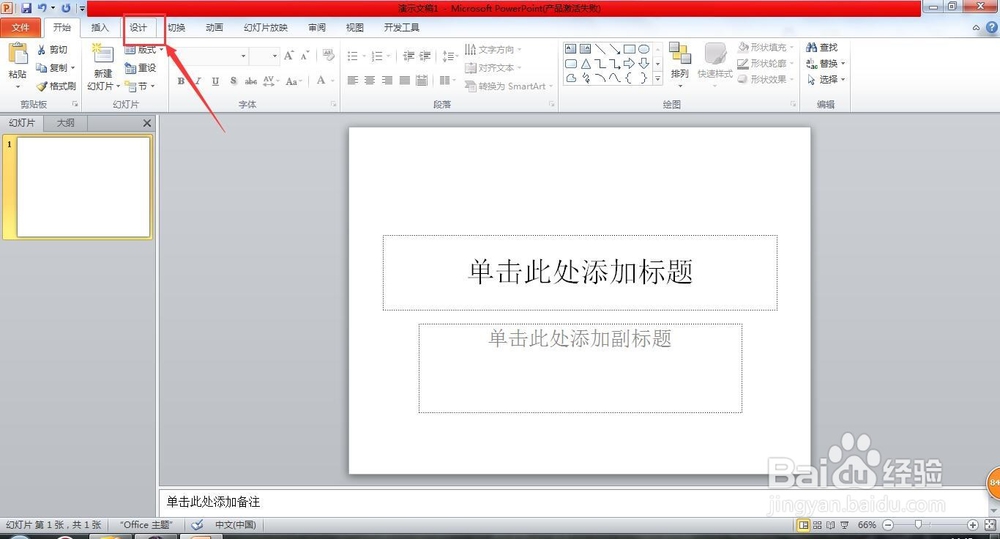
Task: Decrease font size with small A icon
Action: 305,56
